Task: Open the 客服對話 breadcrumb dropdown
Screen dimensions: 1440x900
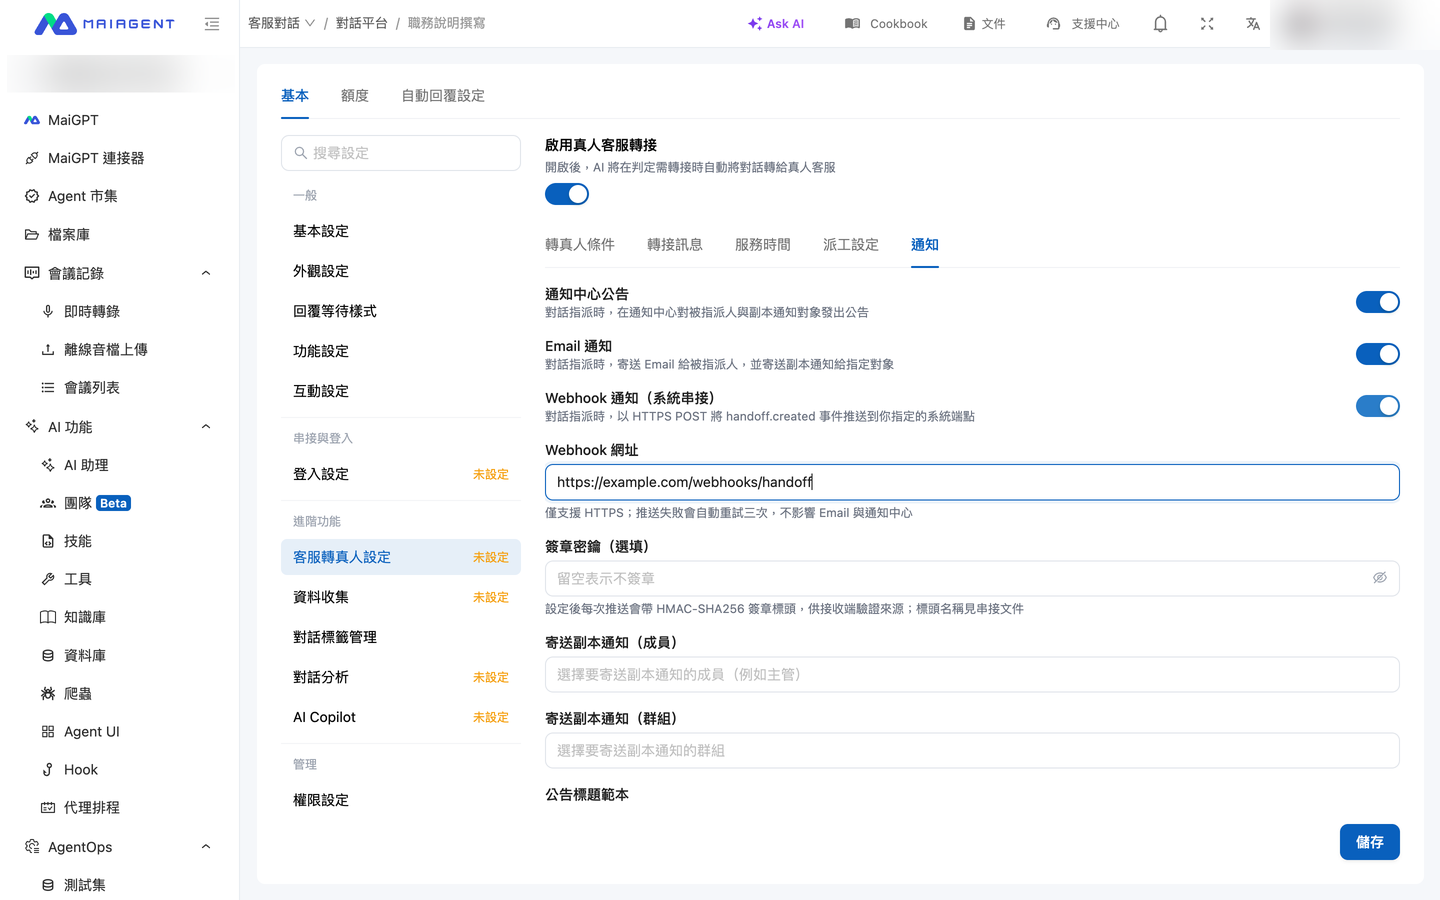Action: (281, 23)
